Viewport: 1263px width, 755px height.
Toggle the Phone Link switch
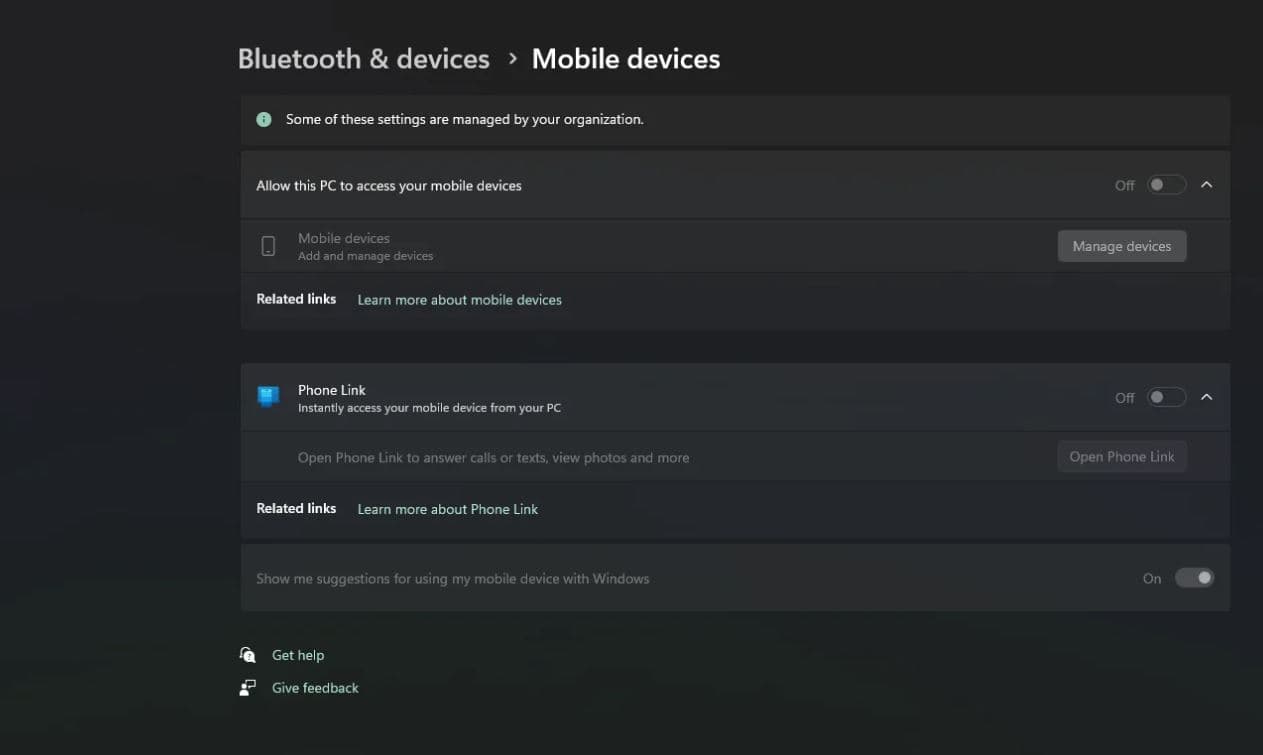coord(1166,397)
